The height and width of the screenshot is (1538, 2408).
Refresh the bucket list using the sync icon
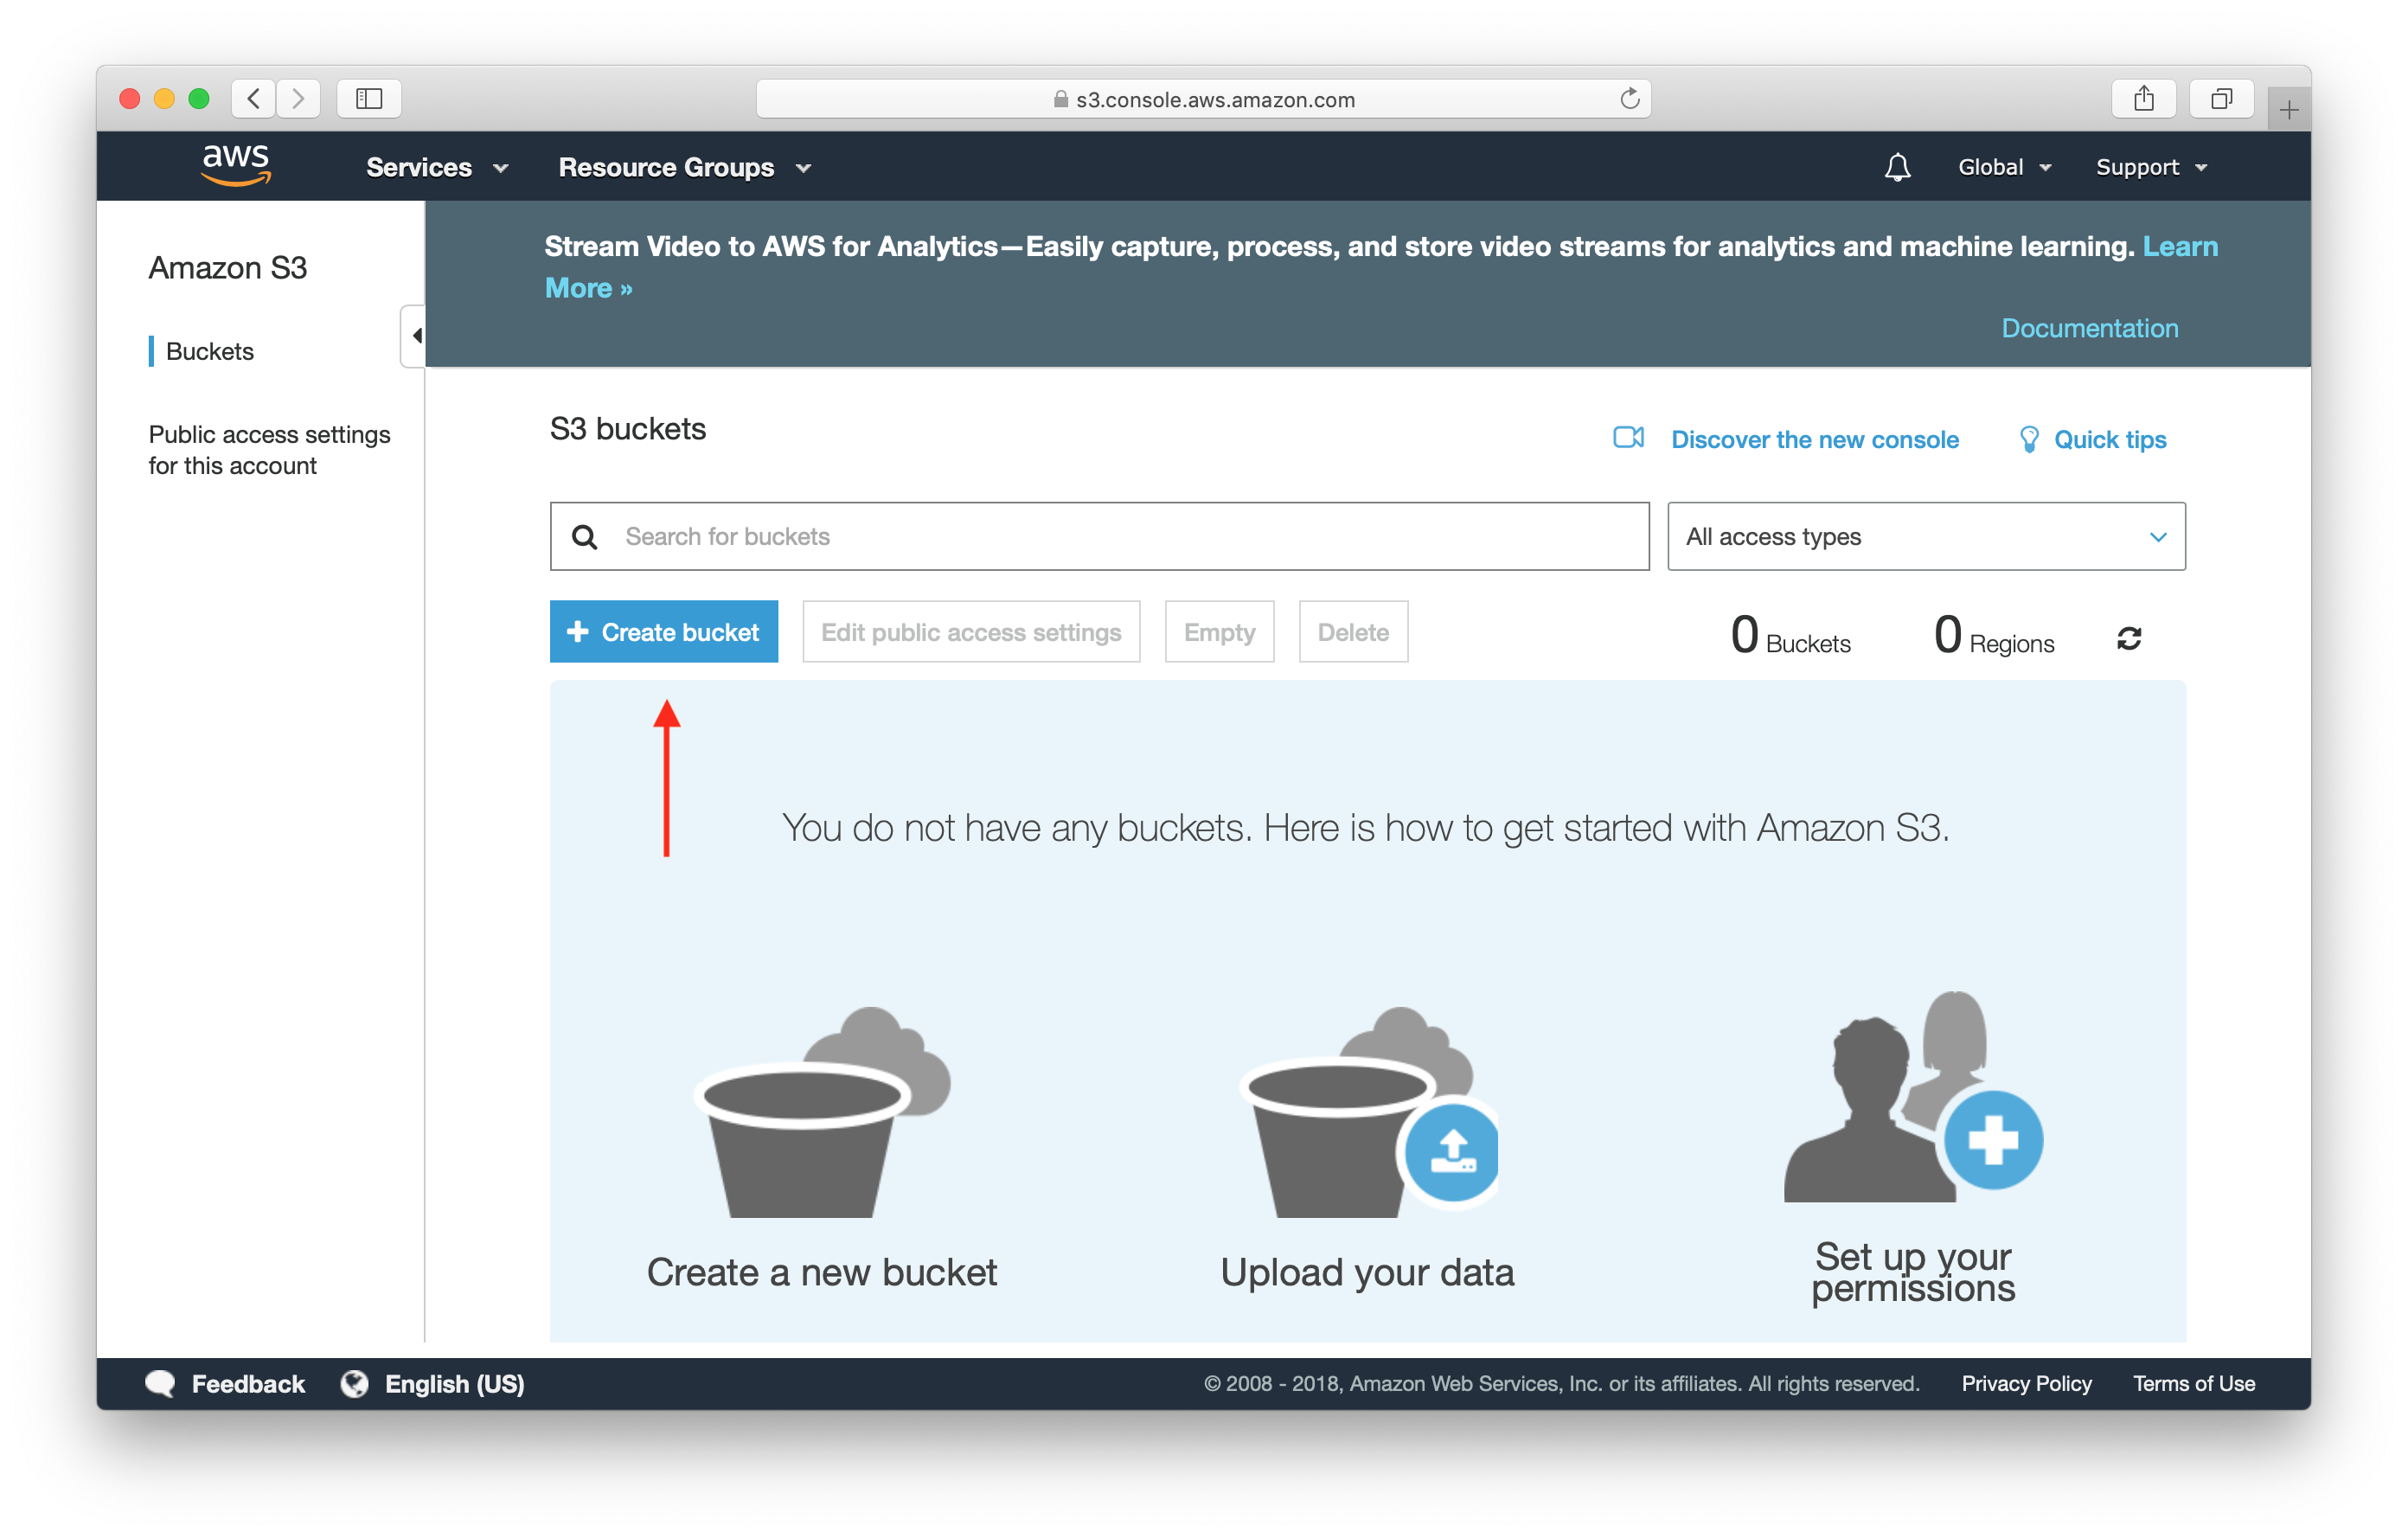2129,638
